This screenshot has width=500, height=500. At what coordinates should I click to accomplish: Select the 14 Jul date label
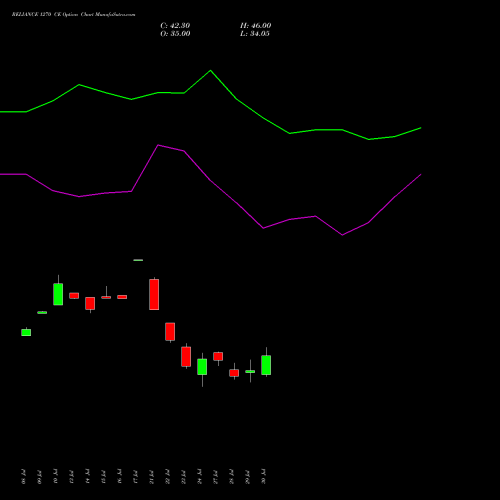coord(87,477)
